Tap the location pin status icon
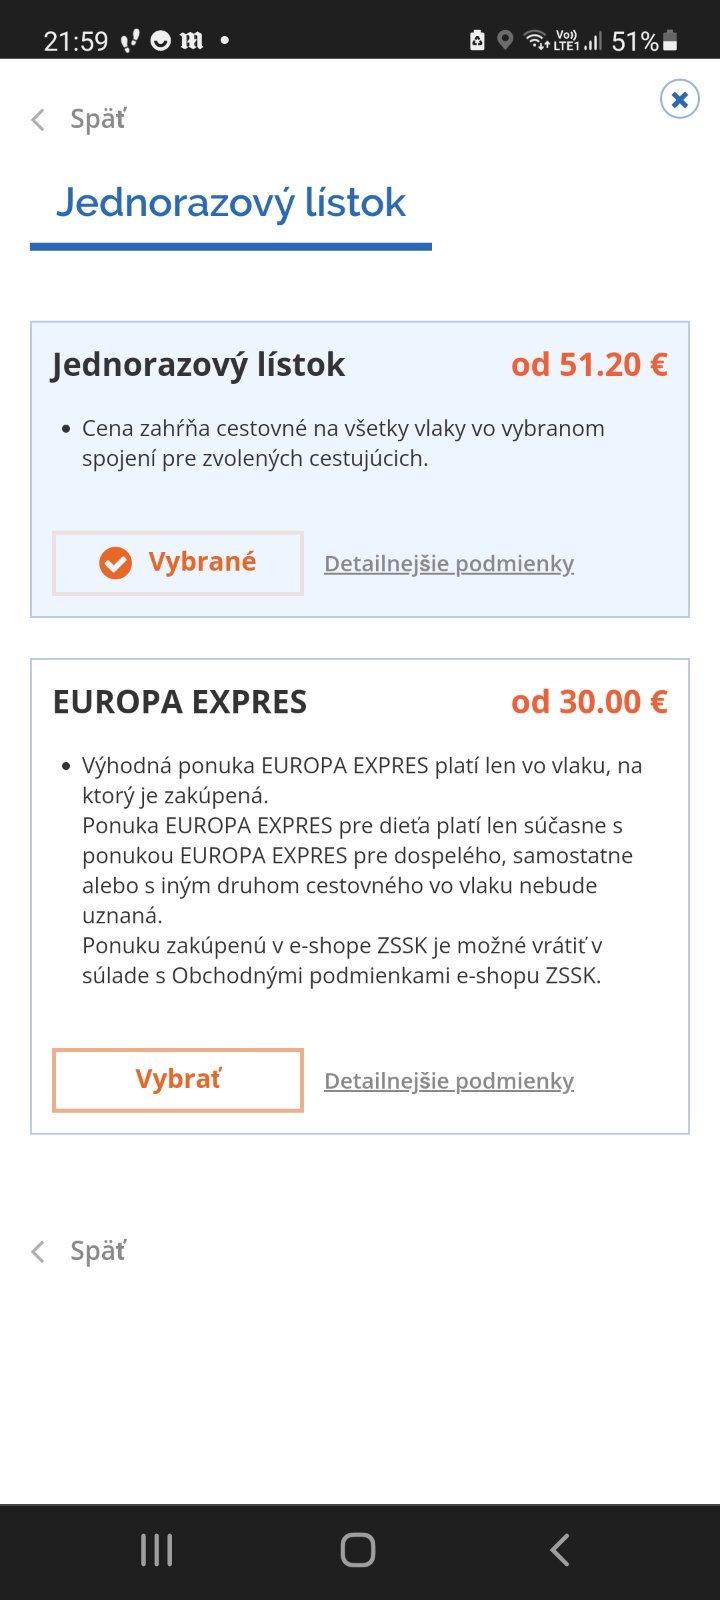Screen dimensions: 720x1600 tap(505, 41)
